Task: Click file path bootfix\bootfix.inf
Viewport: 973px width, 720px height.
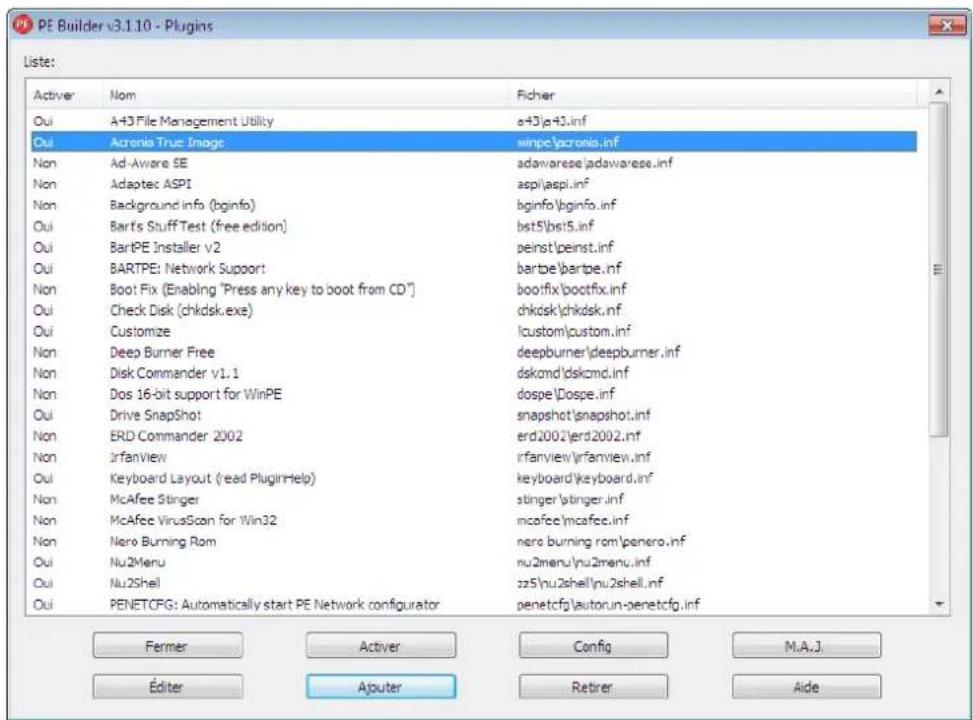Action: click(x=572, y=289)
